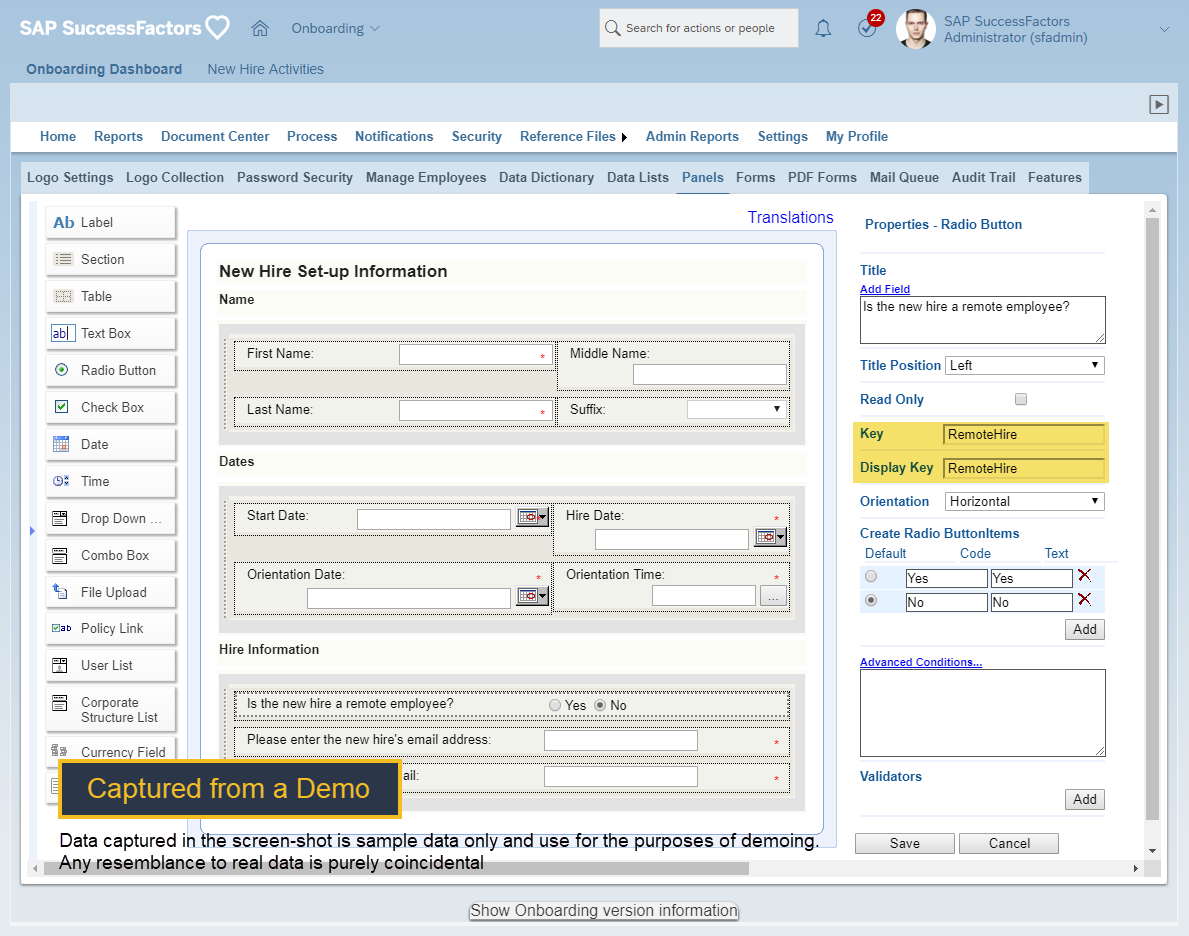The image size is (1189, 936).
Task: Open the Security menu
Action: click(x=476, y=137)
